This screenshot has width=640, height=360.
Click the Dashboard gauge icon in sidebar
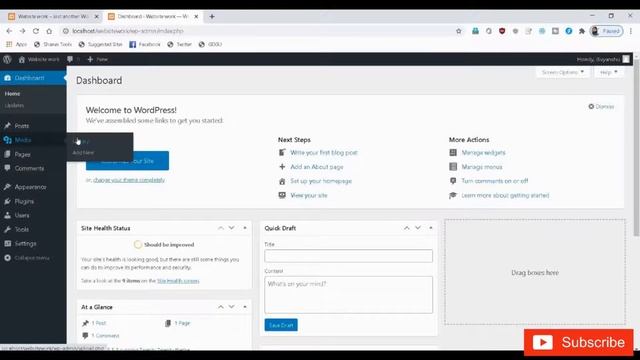pos(7,78)
